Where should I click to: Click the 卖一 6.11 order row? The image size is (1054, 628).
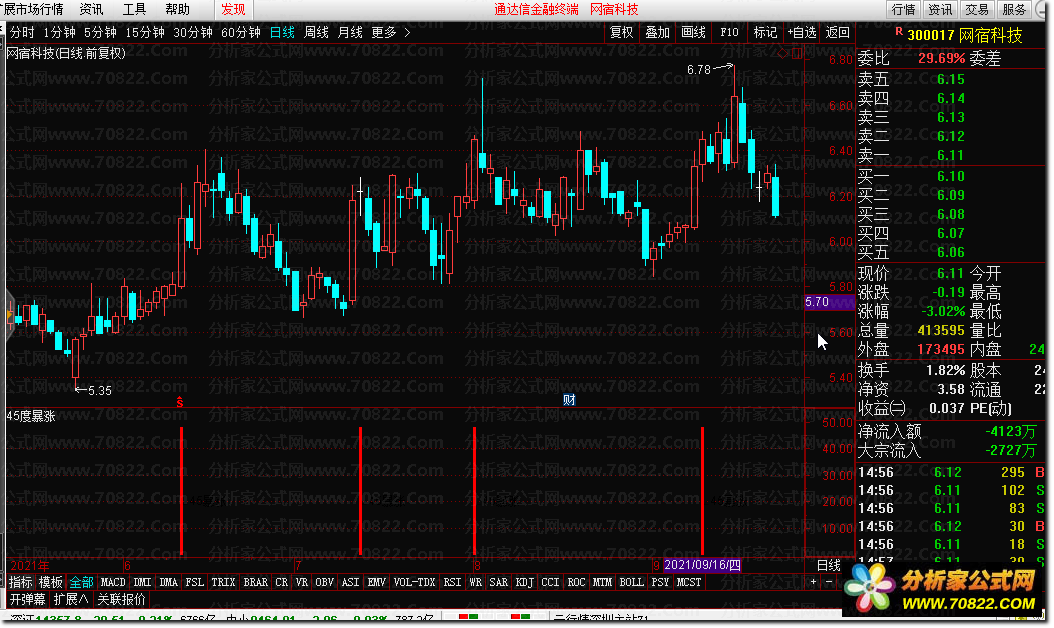click(x=950, y=155)
